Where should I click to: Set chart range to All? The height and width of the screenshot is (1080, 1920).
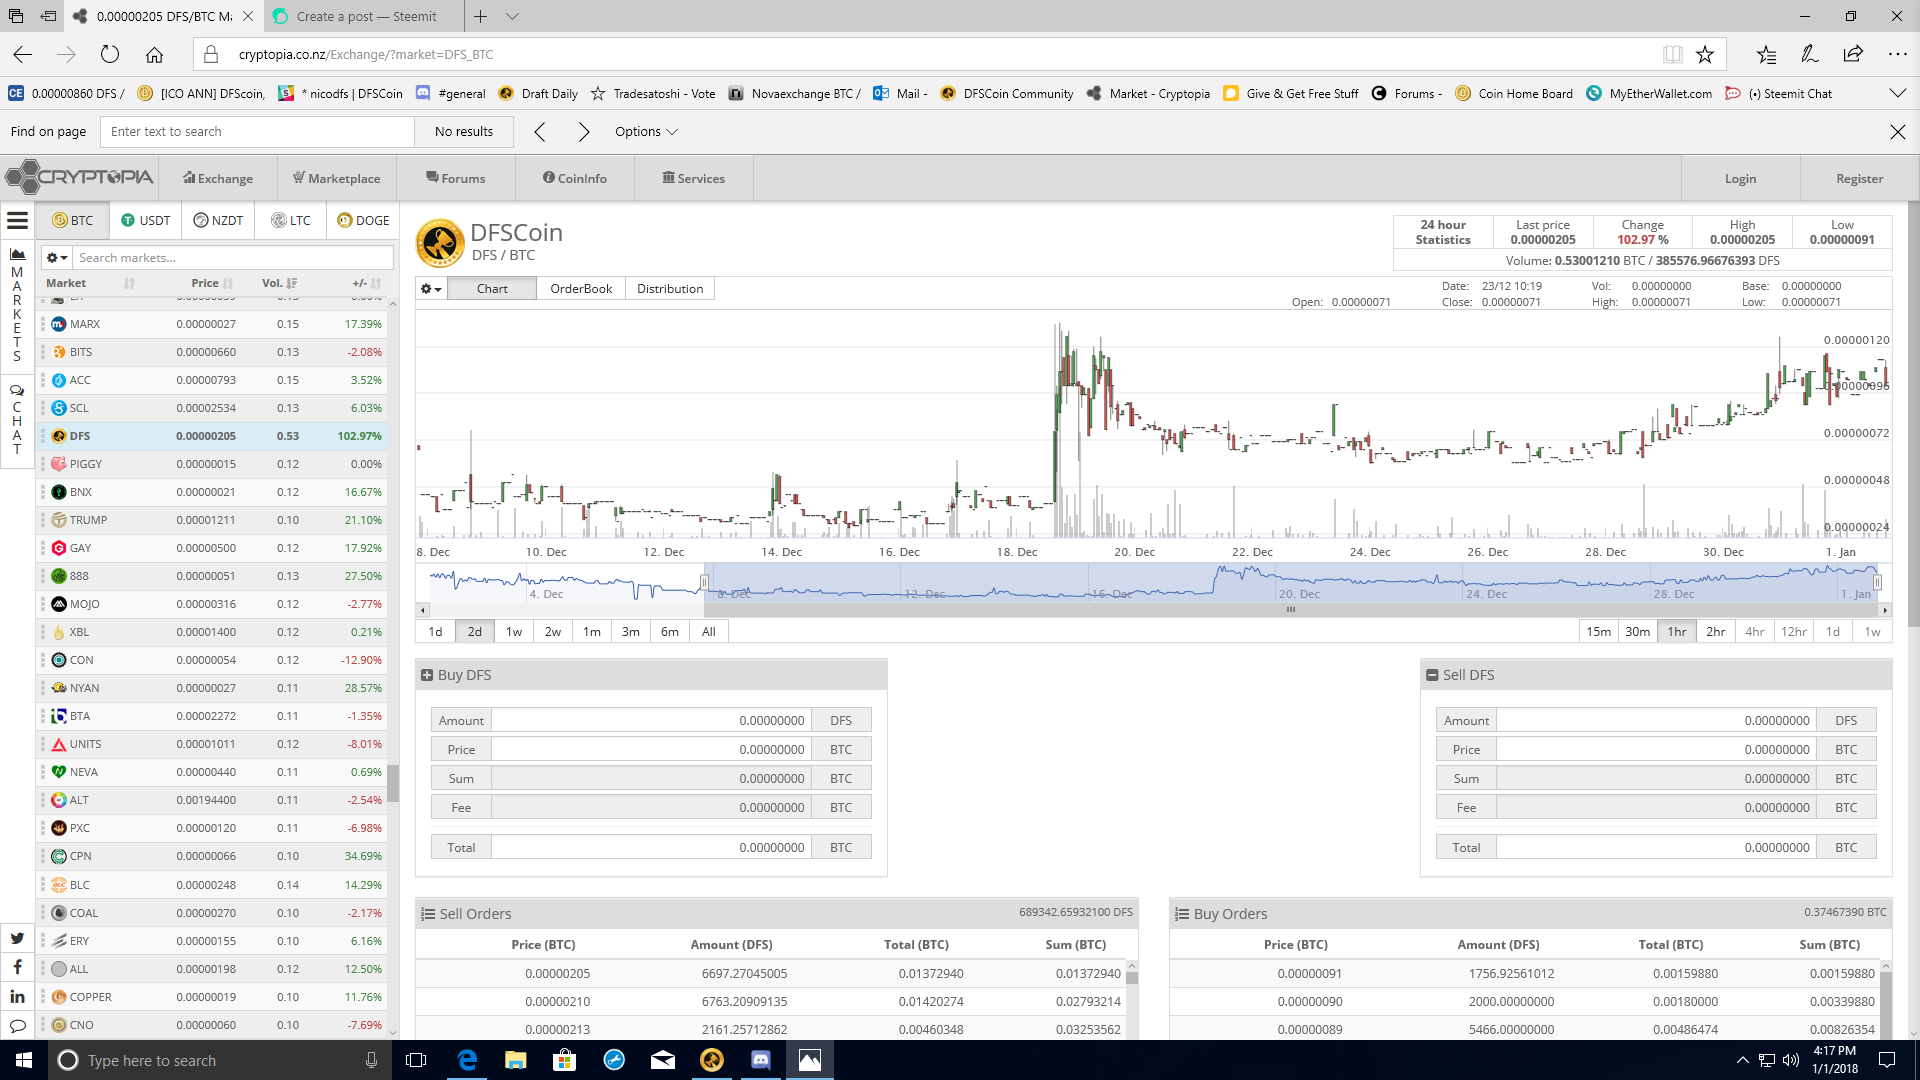709,632
